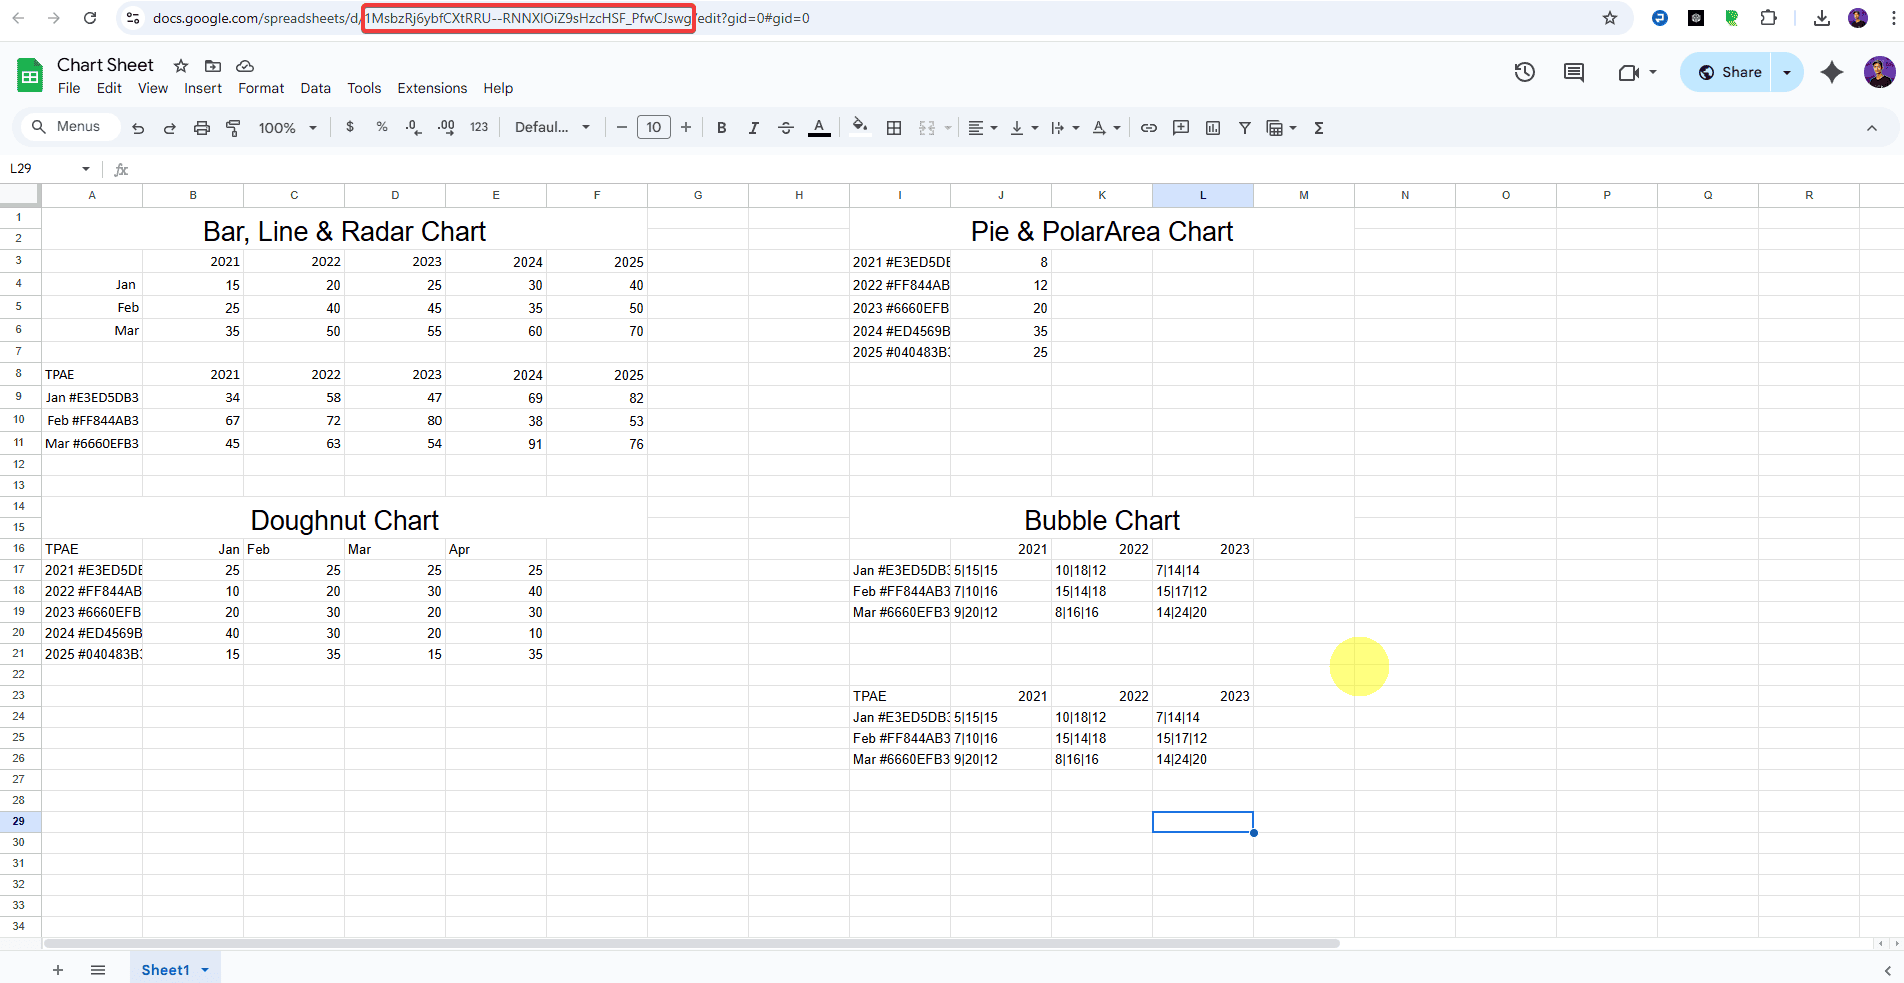Open the Borders tool

click(894, 128)
